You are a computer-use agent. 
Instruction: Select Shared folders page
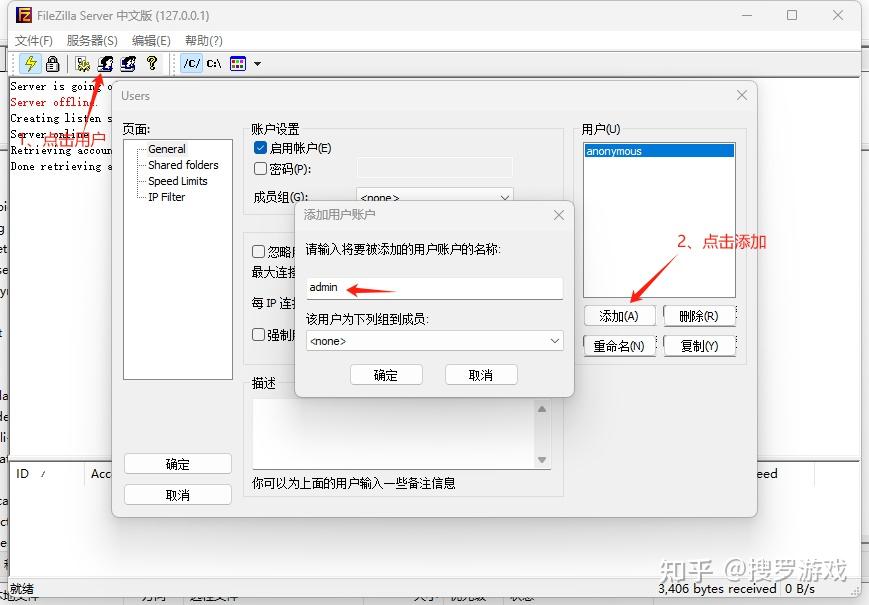pos(183,165)
